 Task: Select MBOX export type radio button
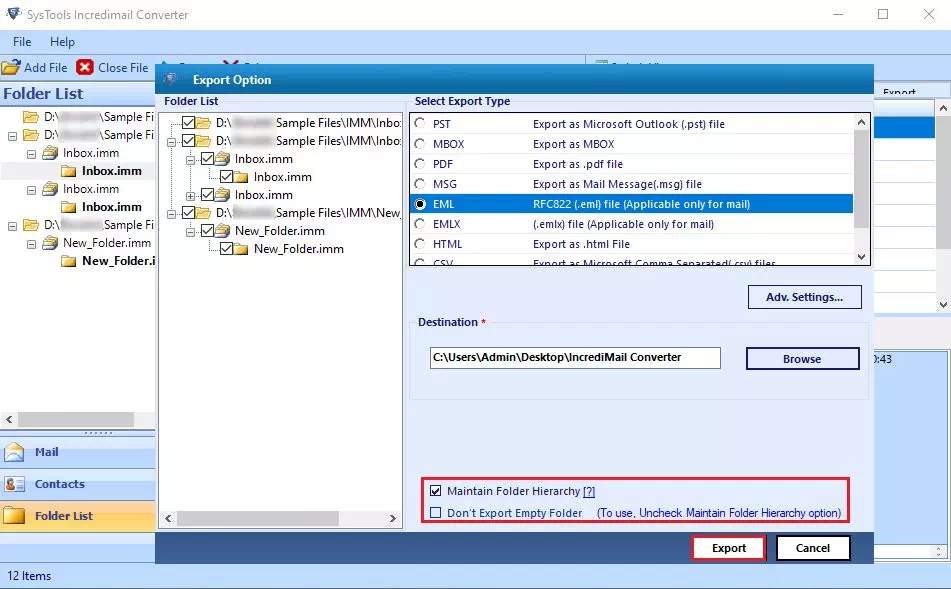420,144
